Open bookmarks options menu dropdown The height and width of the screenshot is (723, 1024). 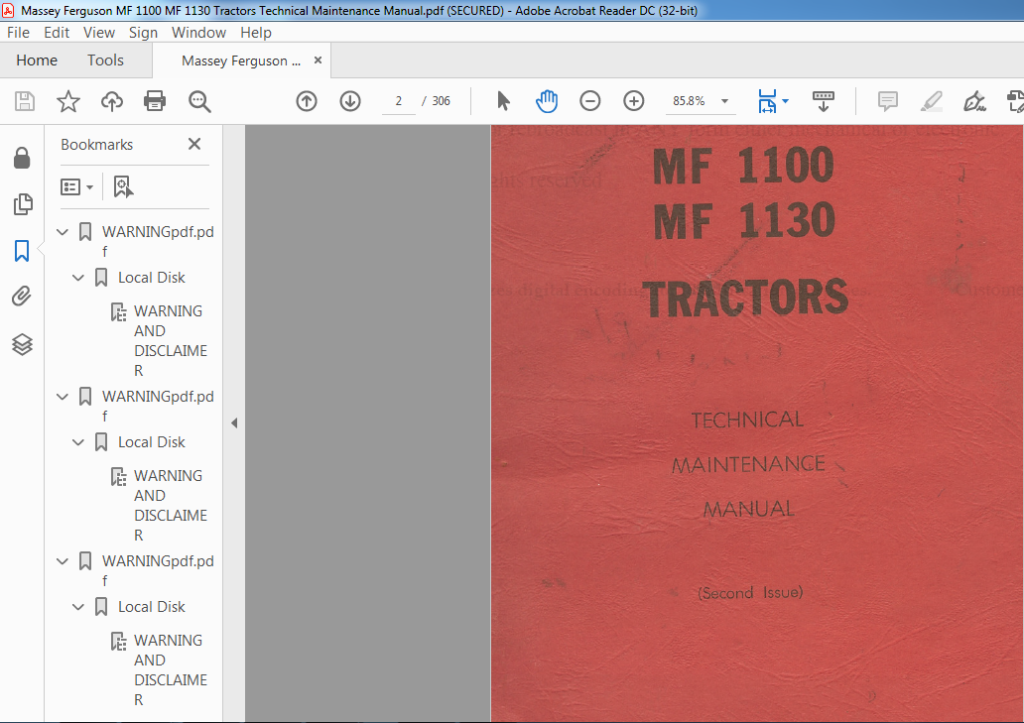click(x=77, y=187)
